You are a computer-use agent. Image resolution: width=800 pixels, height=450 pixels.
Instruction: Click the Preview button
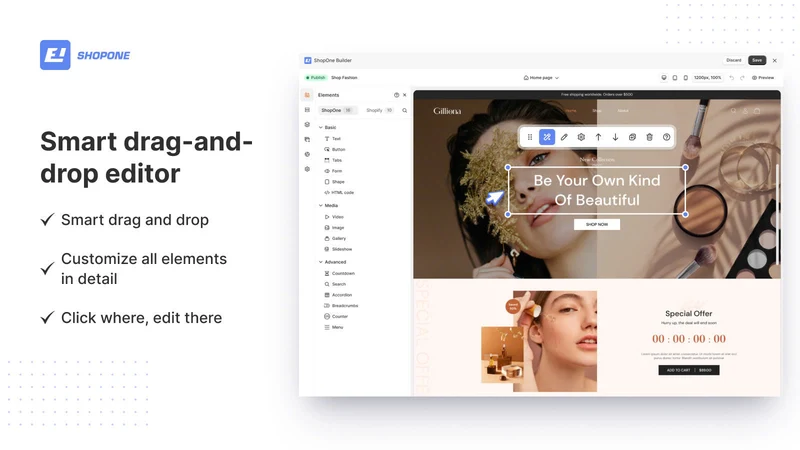click(763, 78)
